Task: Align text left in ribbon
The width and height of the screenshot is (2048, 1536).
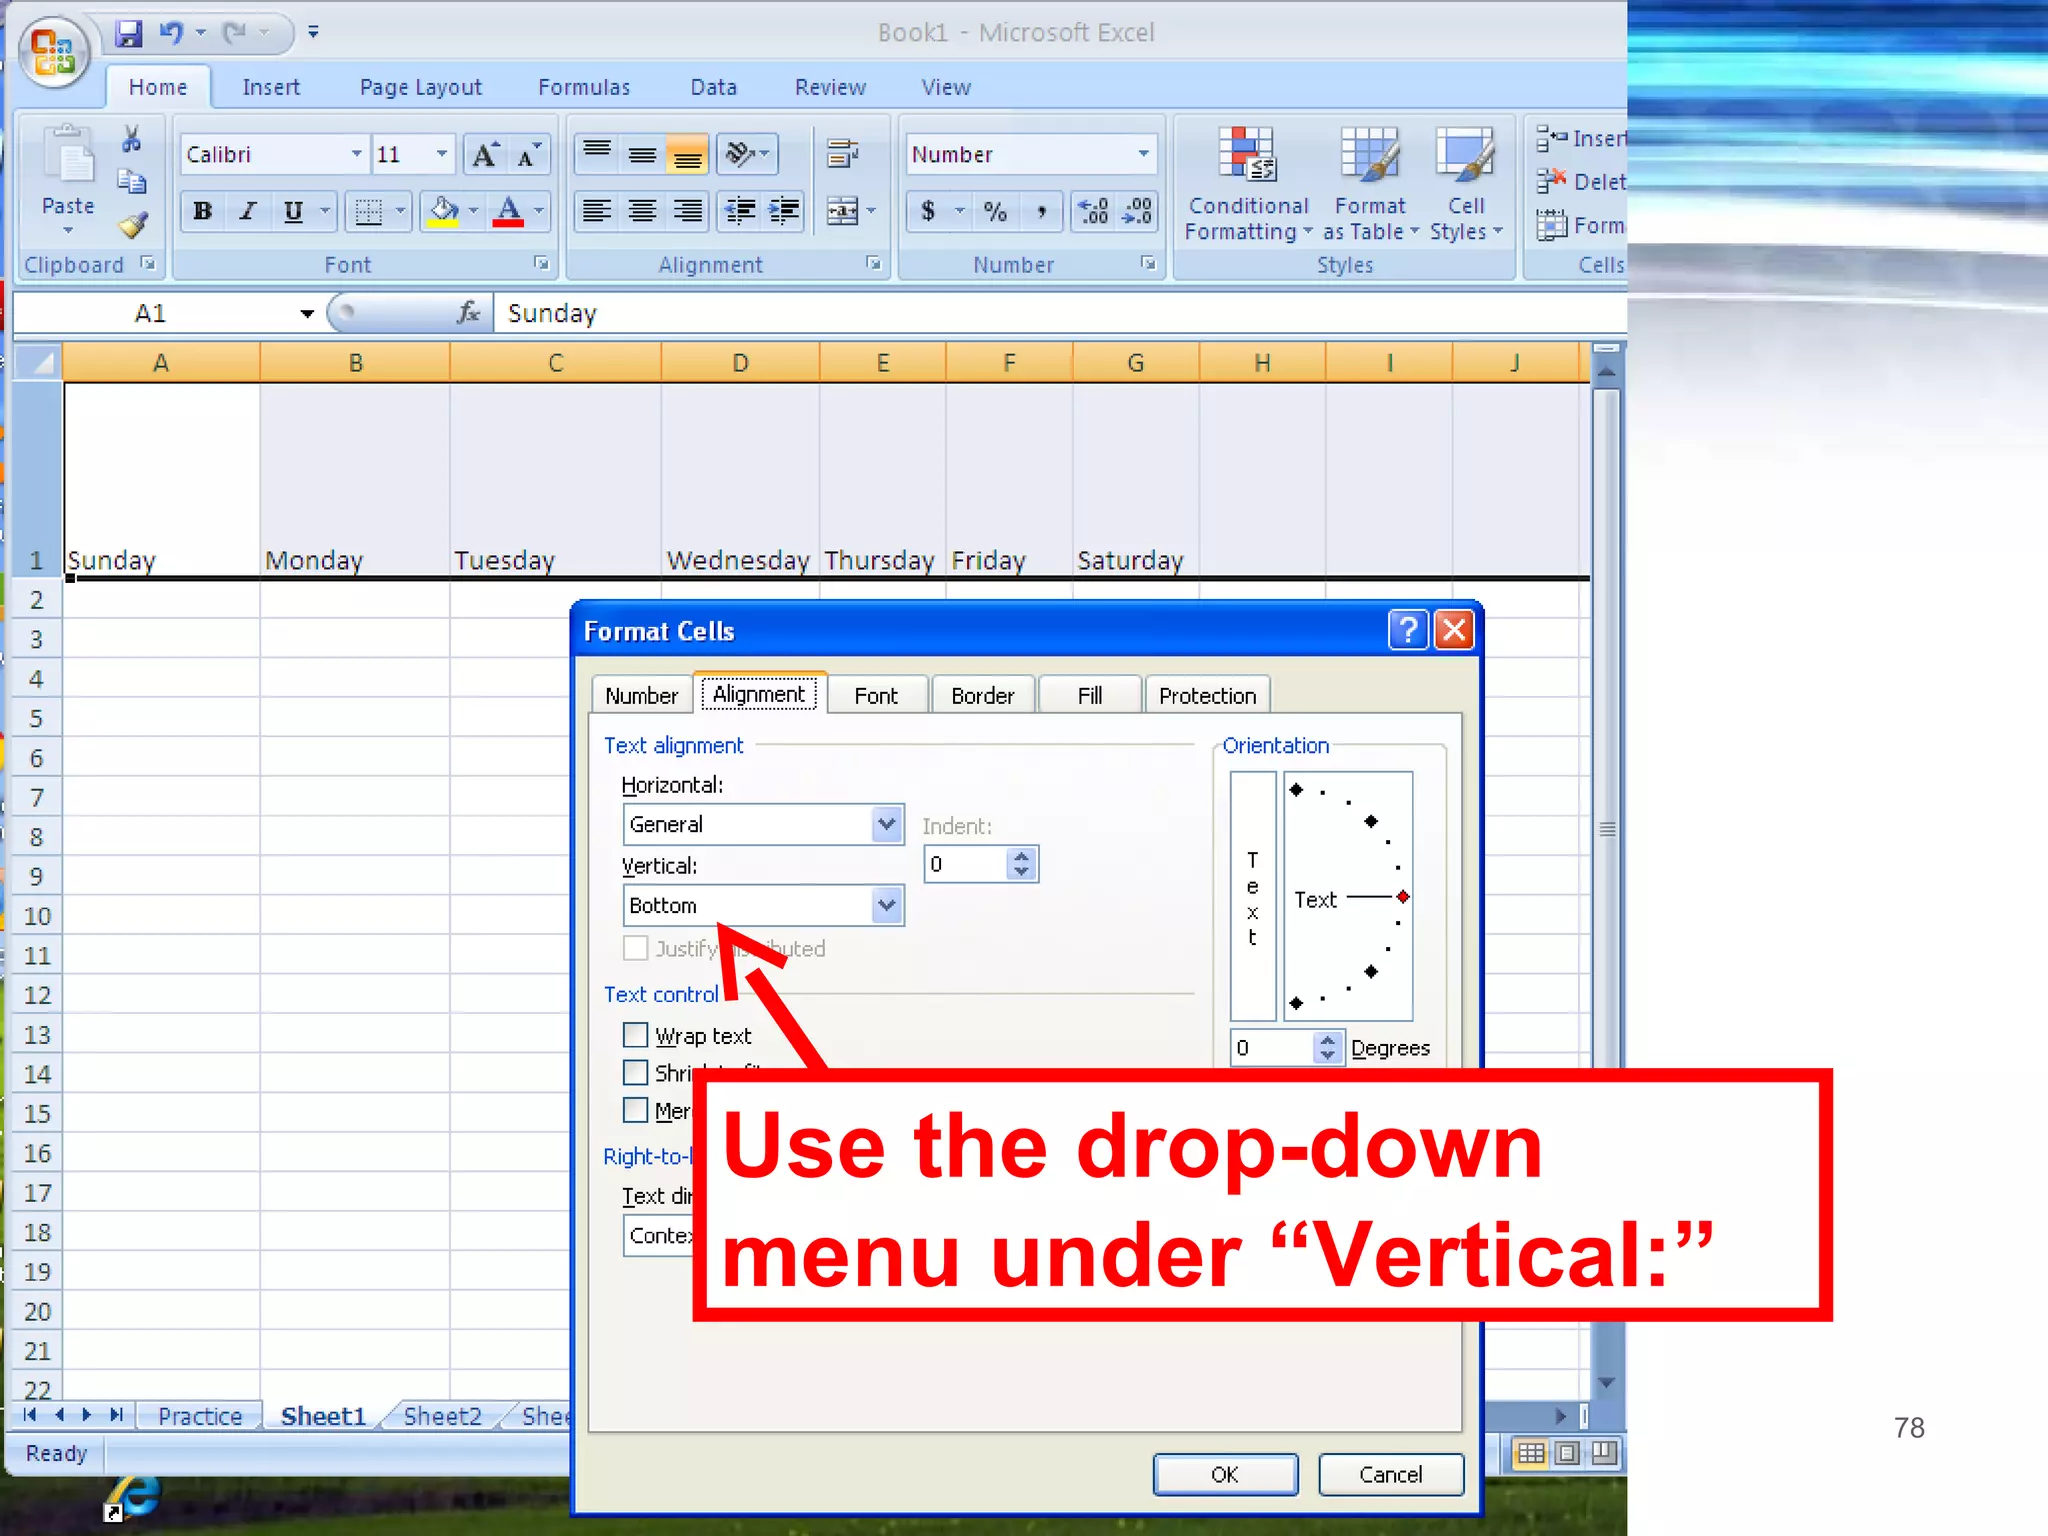Action: tap(597, 211)
